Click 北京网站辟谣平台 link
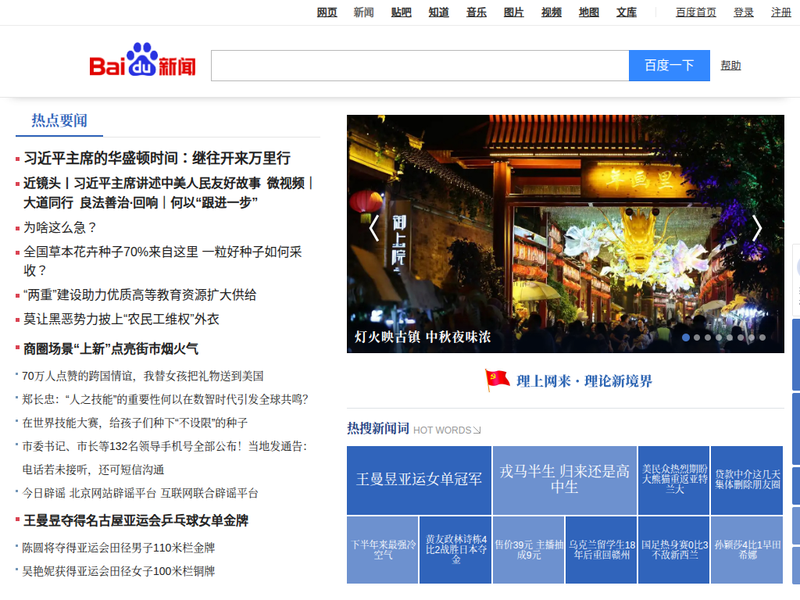 click(x=113, y=493)
